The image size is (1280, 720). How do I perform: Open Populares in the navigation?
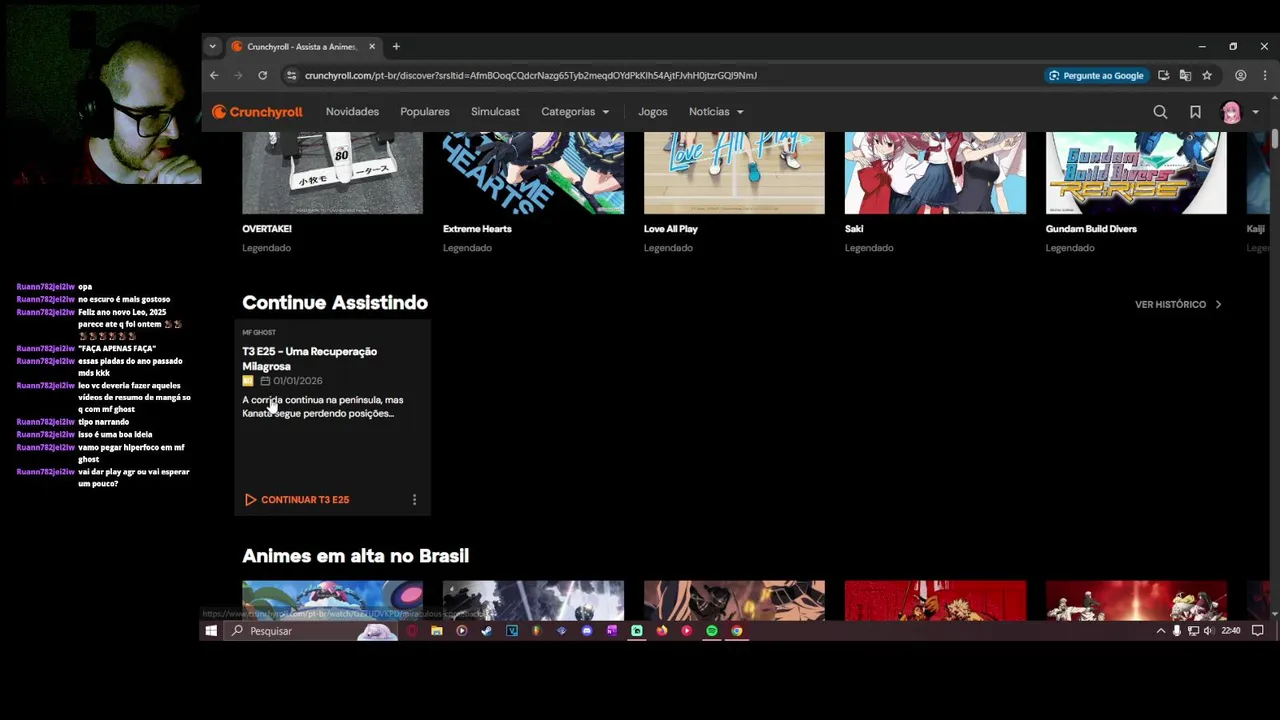425,112
